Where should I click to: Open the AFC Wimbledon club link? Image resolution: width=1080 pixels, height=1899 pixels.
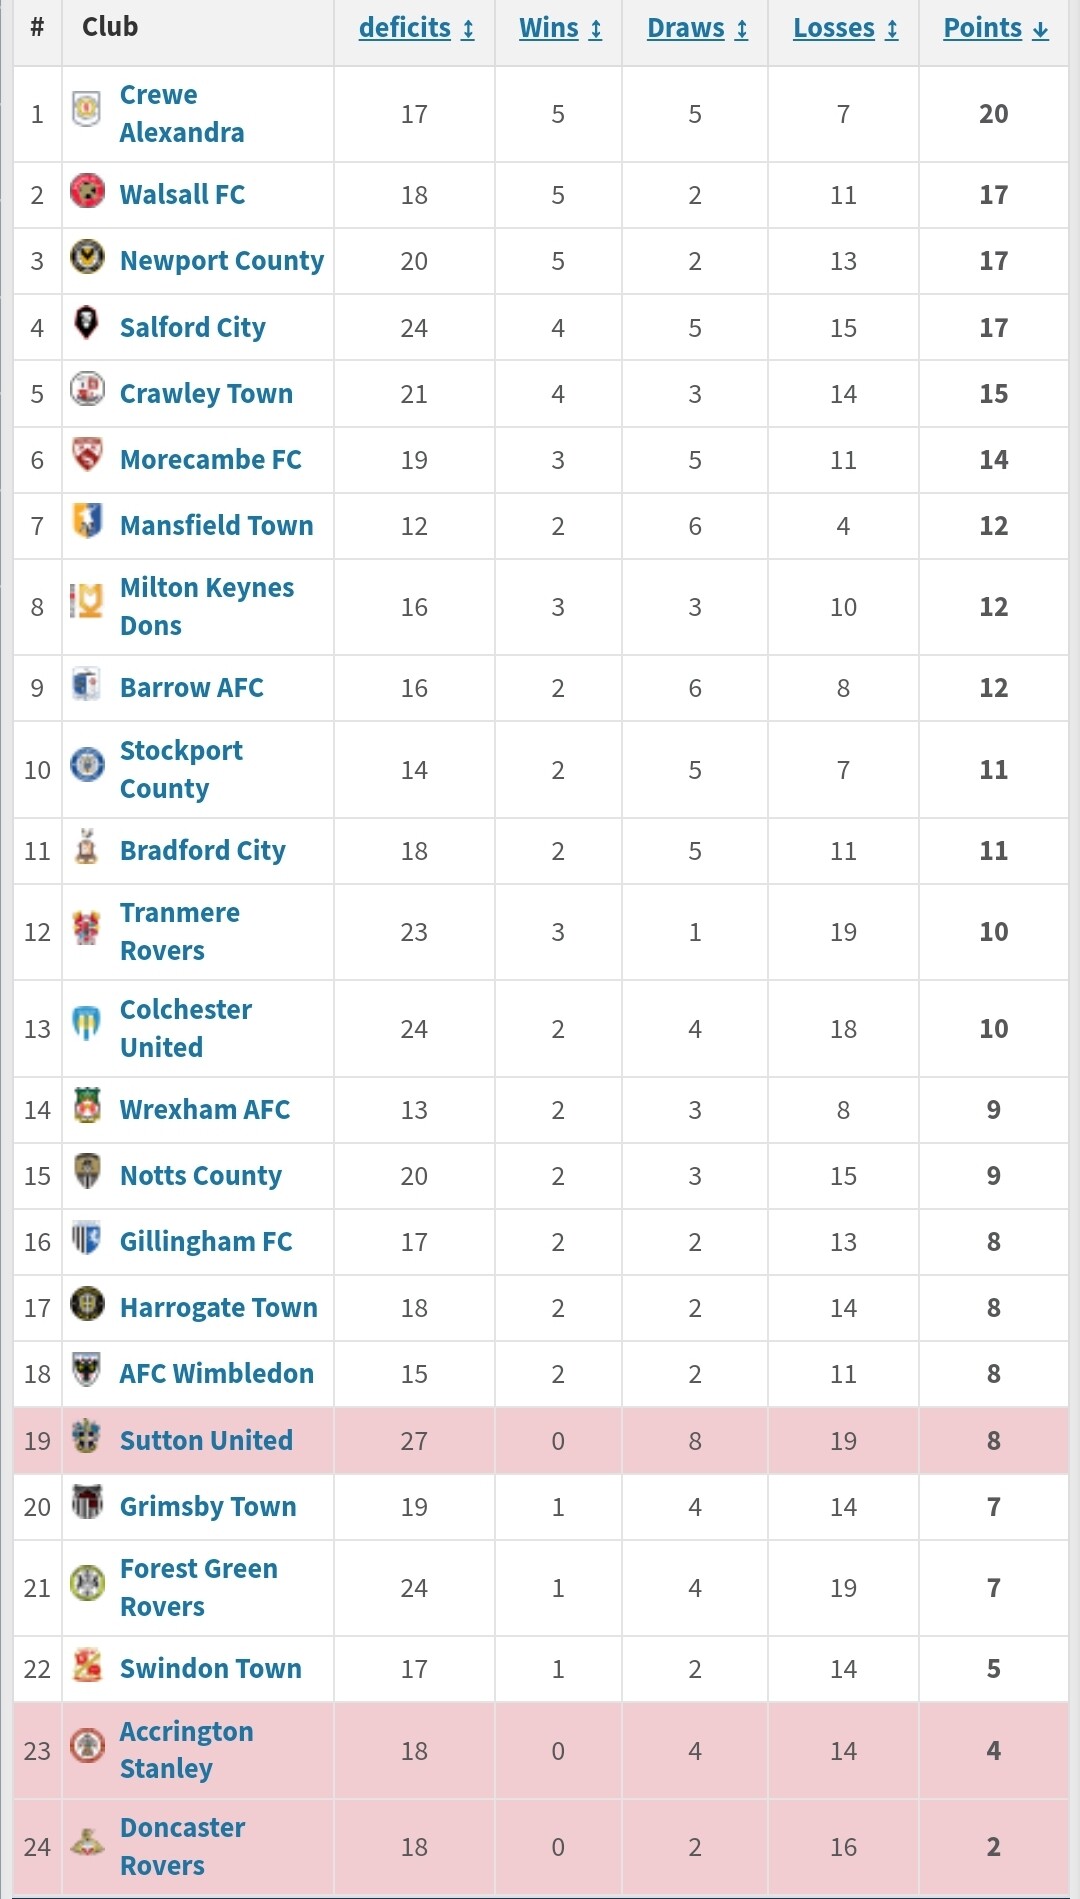click(x=216, y=1374)
